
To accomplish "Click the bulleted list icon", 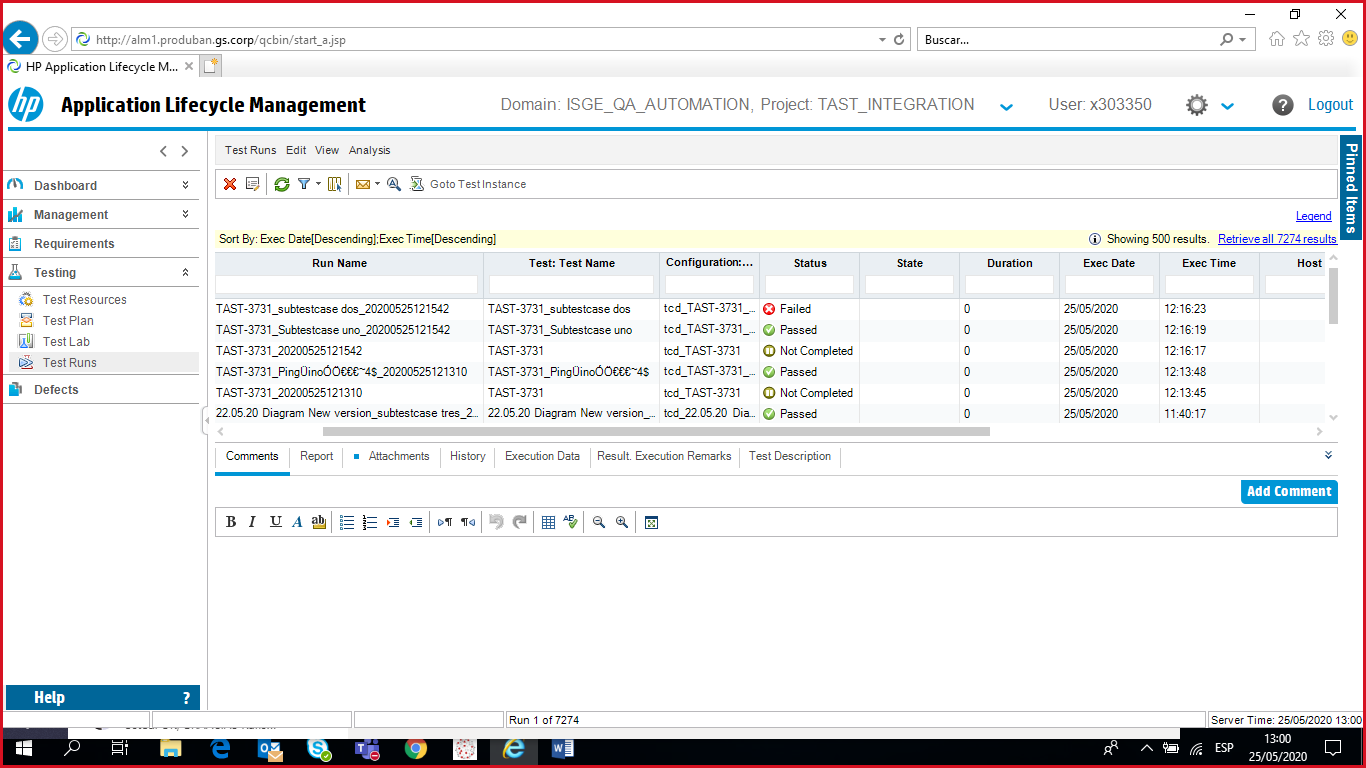I will pos(347,522).
